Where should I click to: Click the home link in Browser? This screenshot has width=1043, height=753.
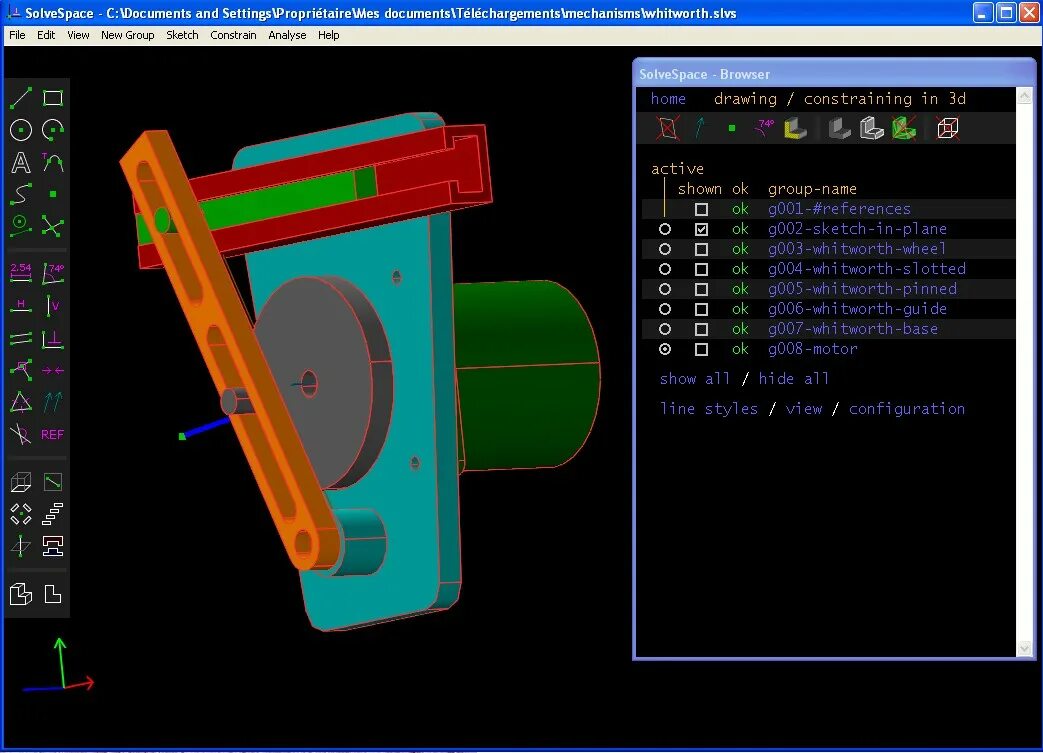(x=668, y=98)
